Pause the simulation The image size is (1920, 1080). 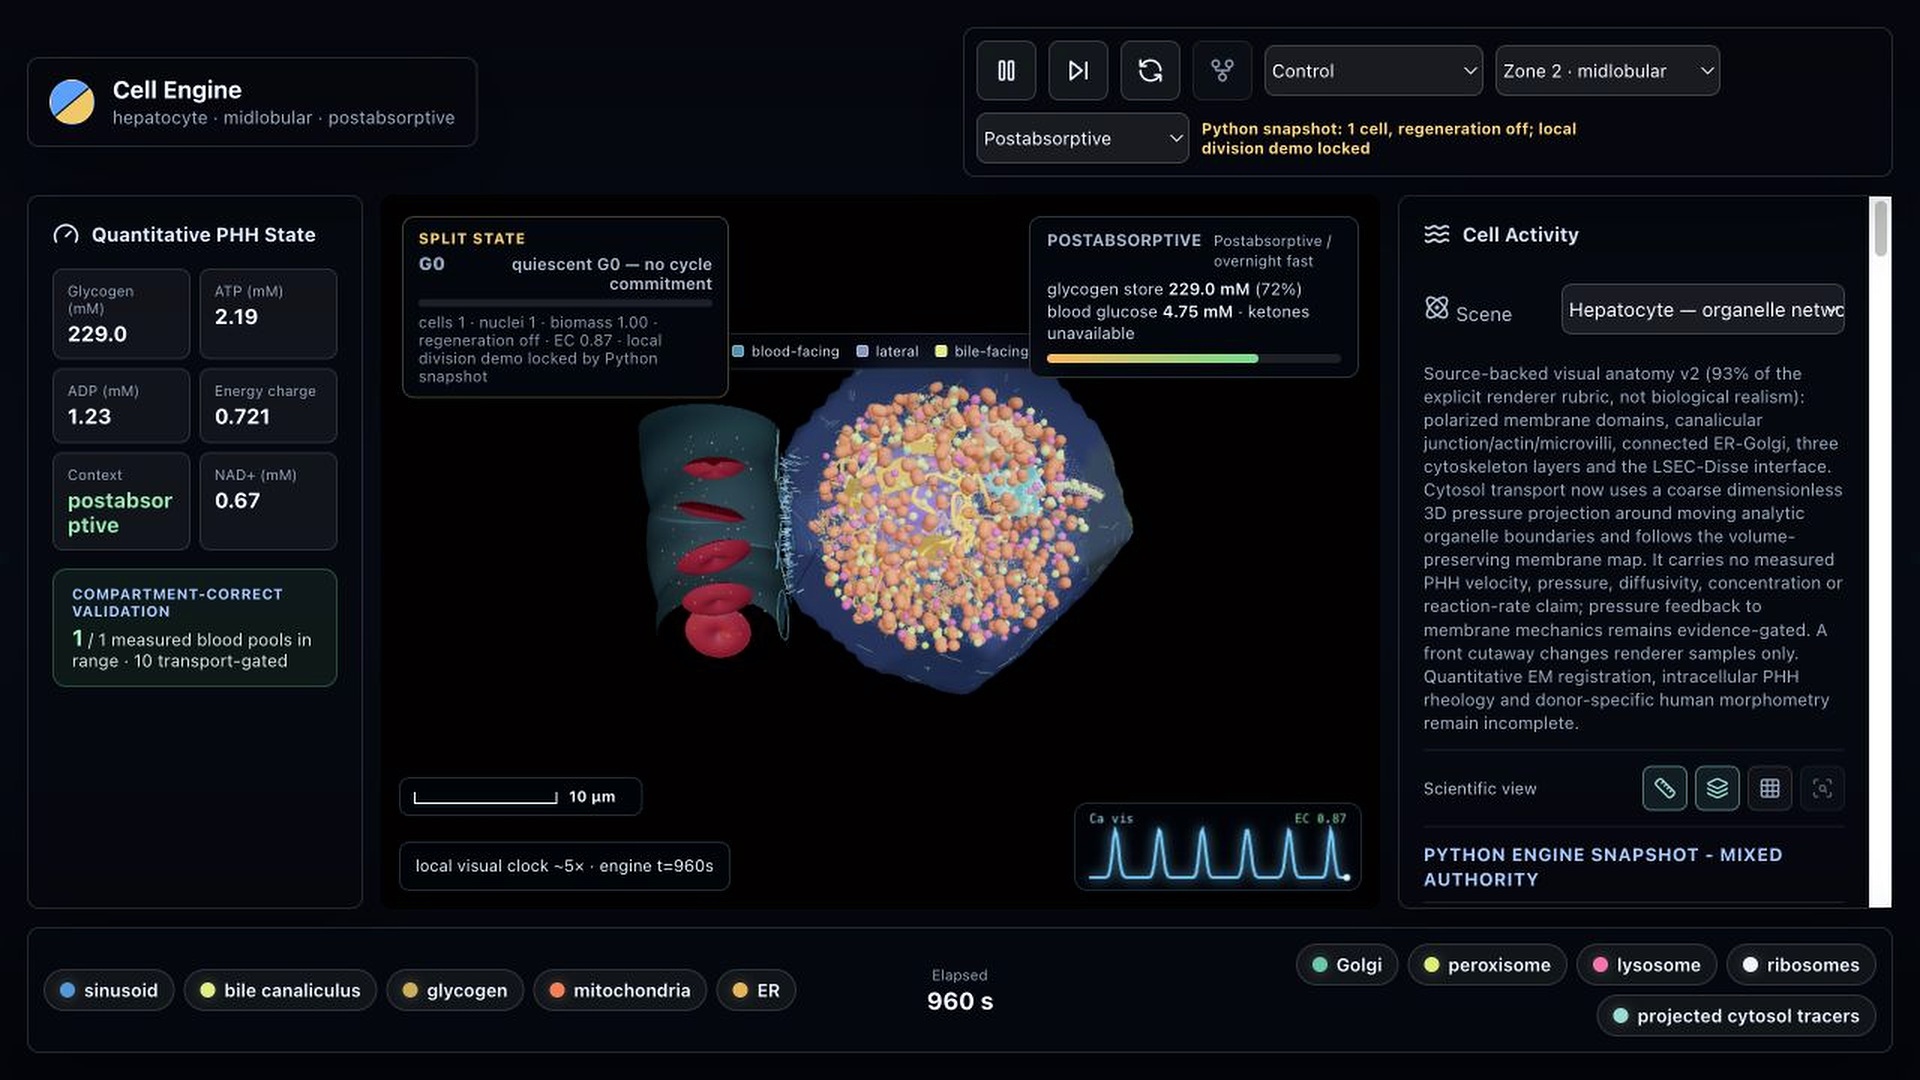(1006, 71)
